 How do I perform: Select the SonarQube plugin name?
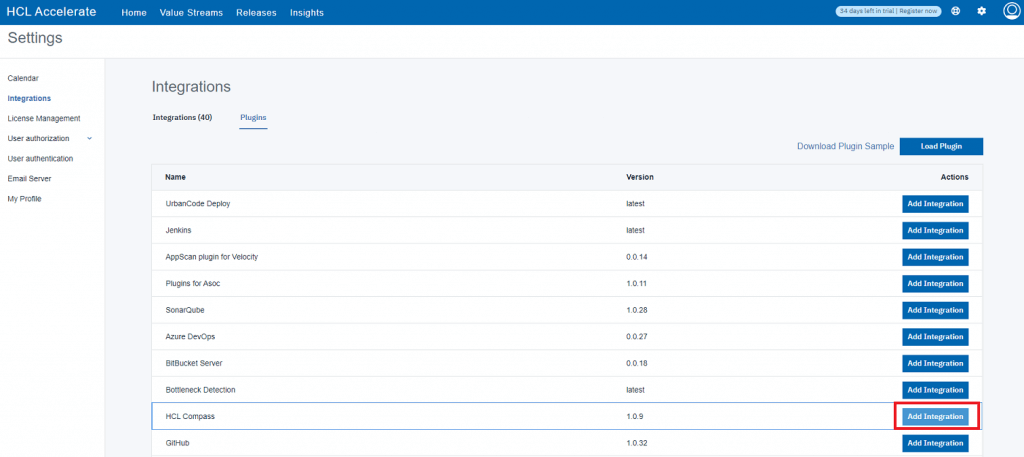185,310
